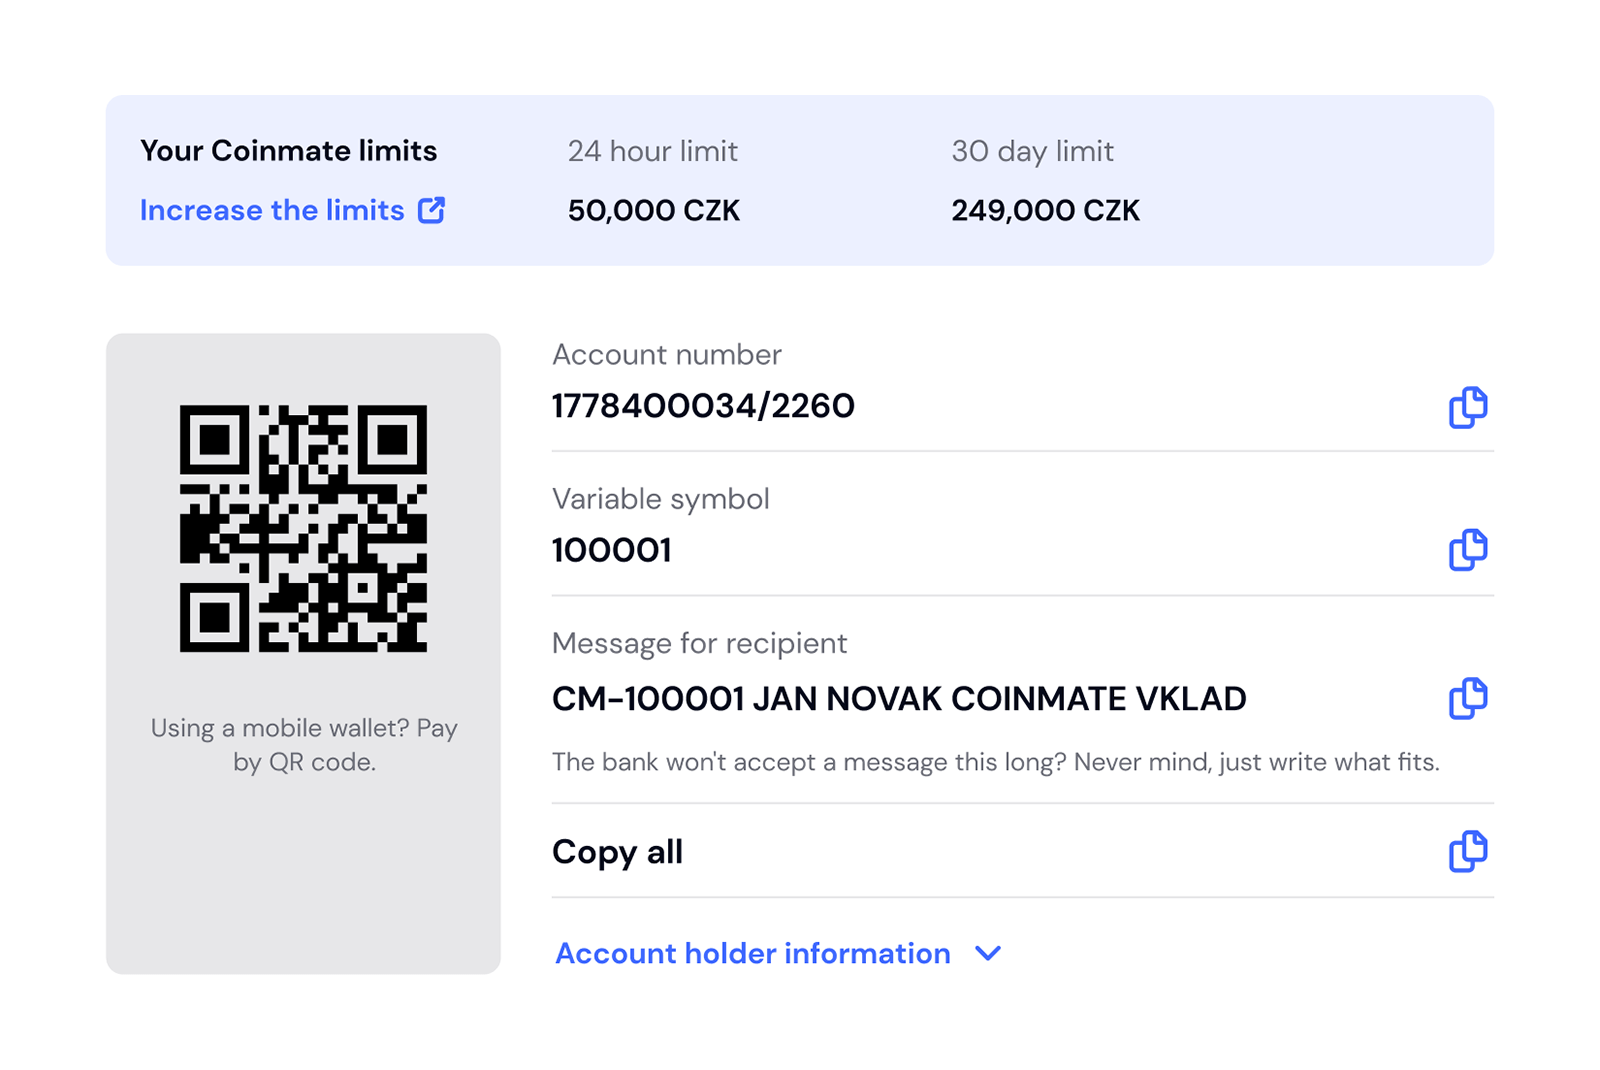Click the hint about bank message length
1600x1070 pixels.
click(995, 762)
